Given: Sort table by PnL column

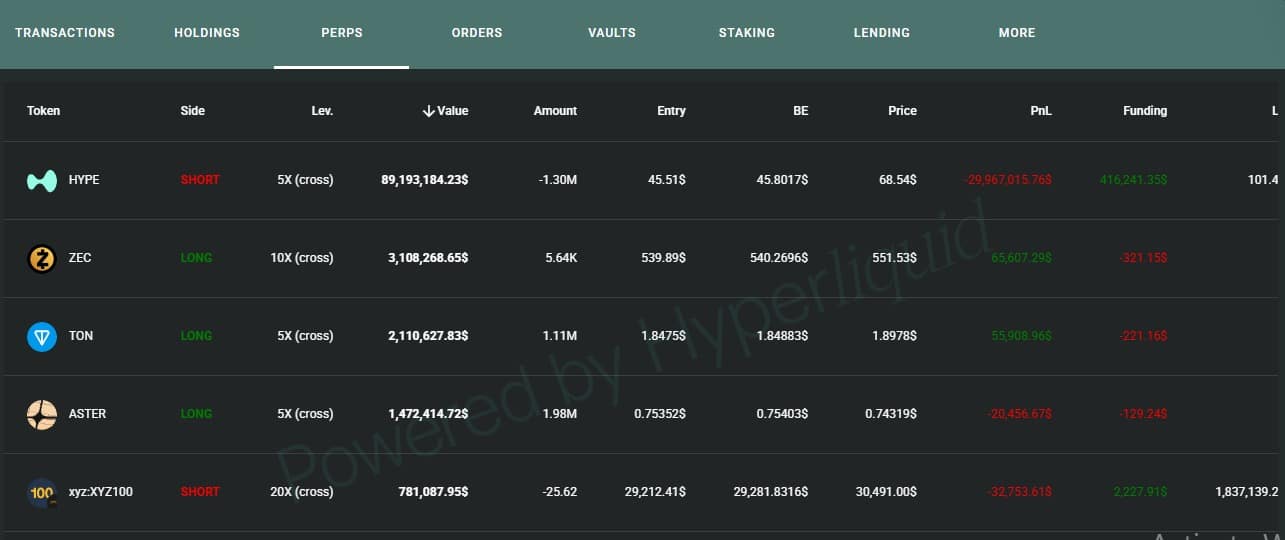Looking at the screenshot, I should coord(1041,111).
